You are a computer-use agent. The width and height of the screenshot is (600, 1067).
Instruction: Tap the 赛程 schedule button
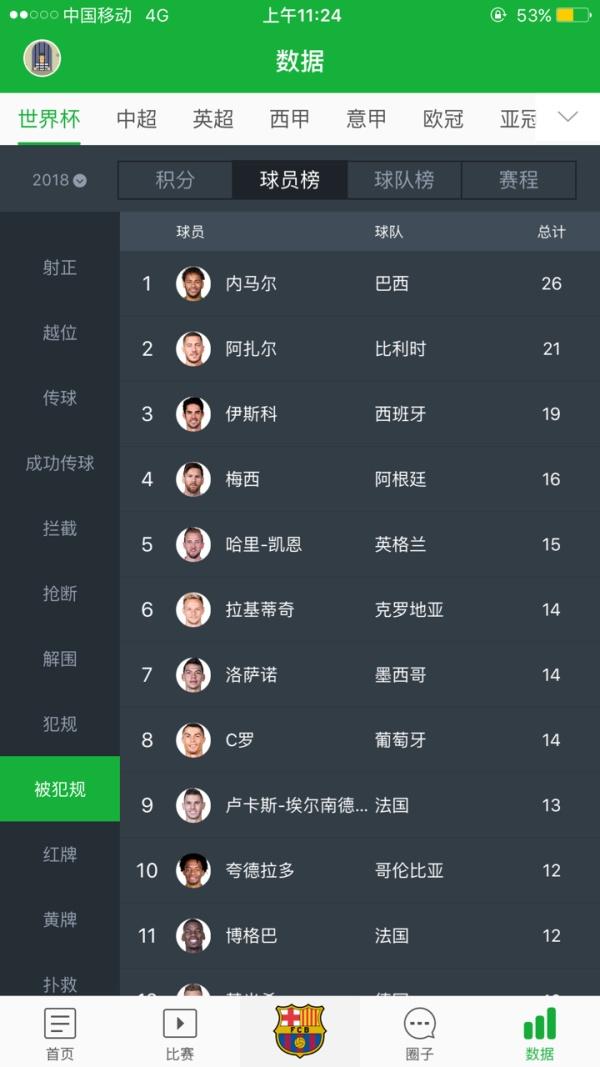[x=519, y=180]
